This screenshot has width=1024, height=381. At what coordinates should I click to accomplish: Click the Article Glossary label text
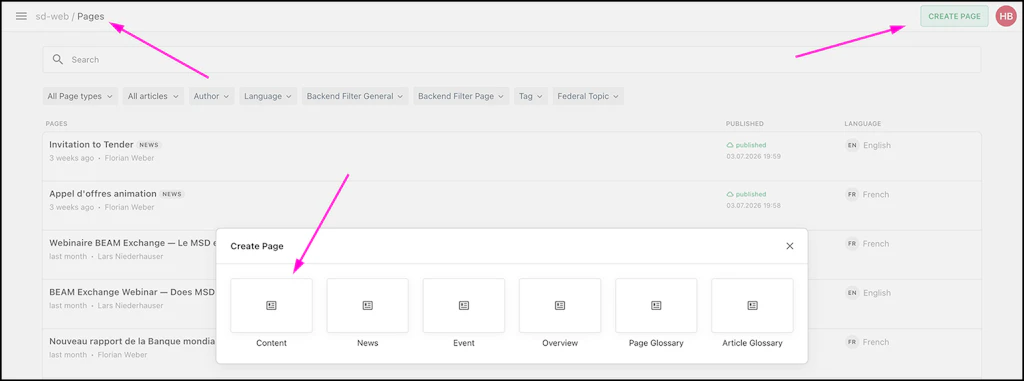pos(752,343)
